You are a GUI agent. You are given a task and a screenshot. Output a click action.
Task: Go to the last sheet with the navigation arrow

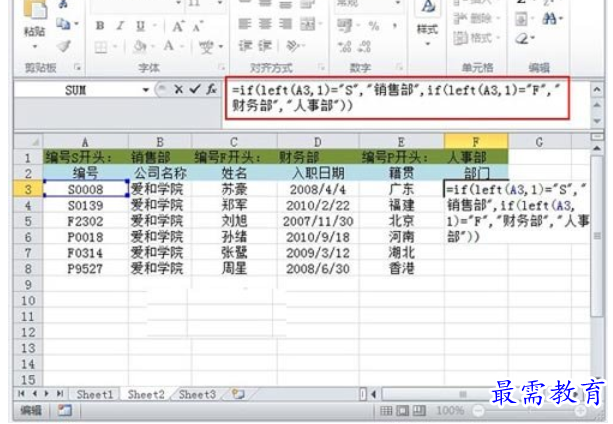coord(59,394)
